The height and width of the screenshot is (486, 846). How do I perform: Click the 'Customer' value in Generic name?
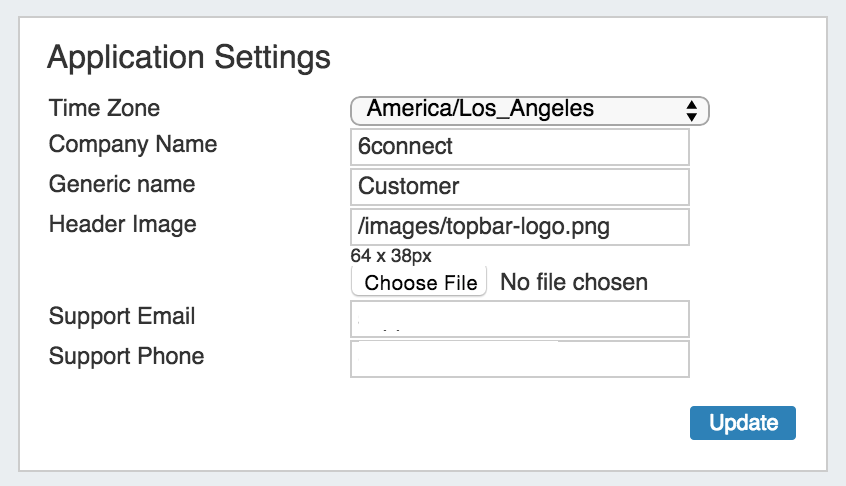(408, 186)
